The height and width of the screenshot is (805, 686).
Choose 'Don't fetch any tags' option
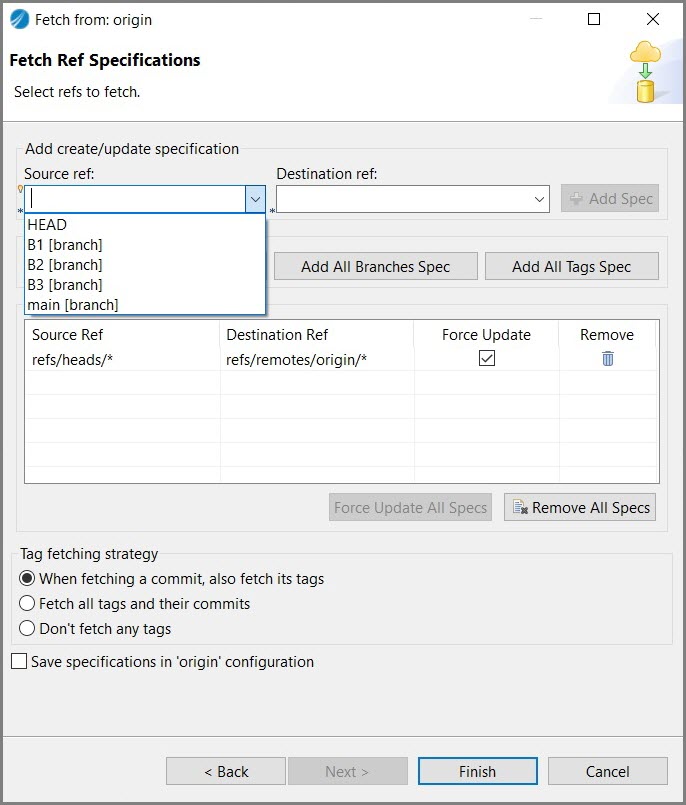pyautogui.click(x=28, y=629)
